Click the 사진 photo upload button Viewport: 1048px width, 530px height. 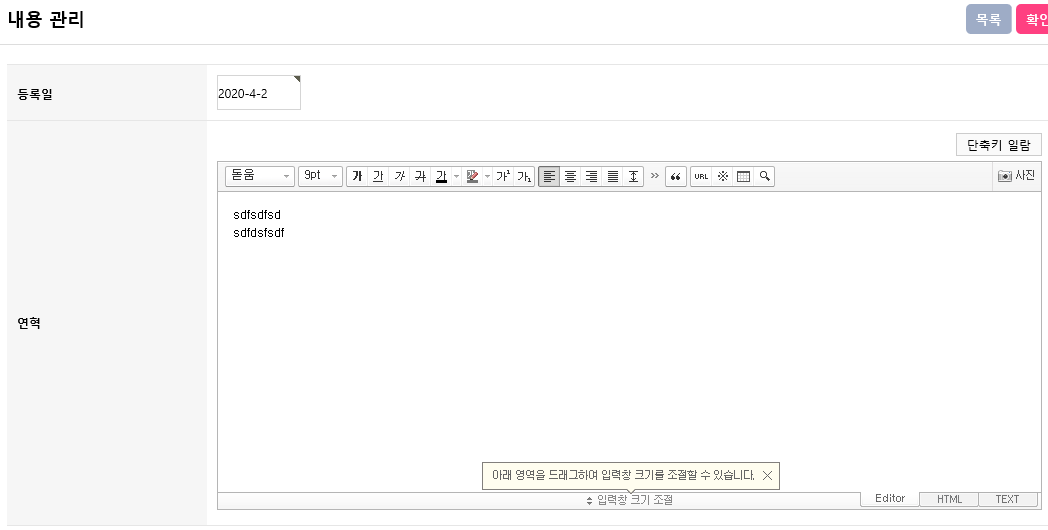(1016, 176)
